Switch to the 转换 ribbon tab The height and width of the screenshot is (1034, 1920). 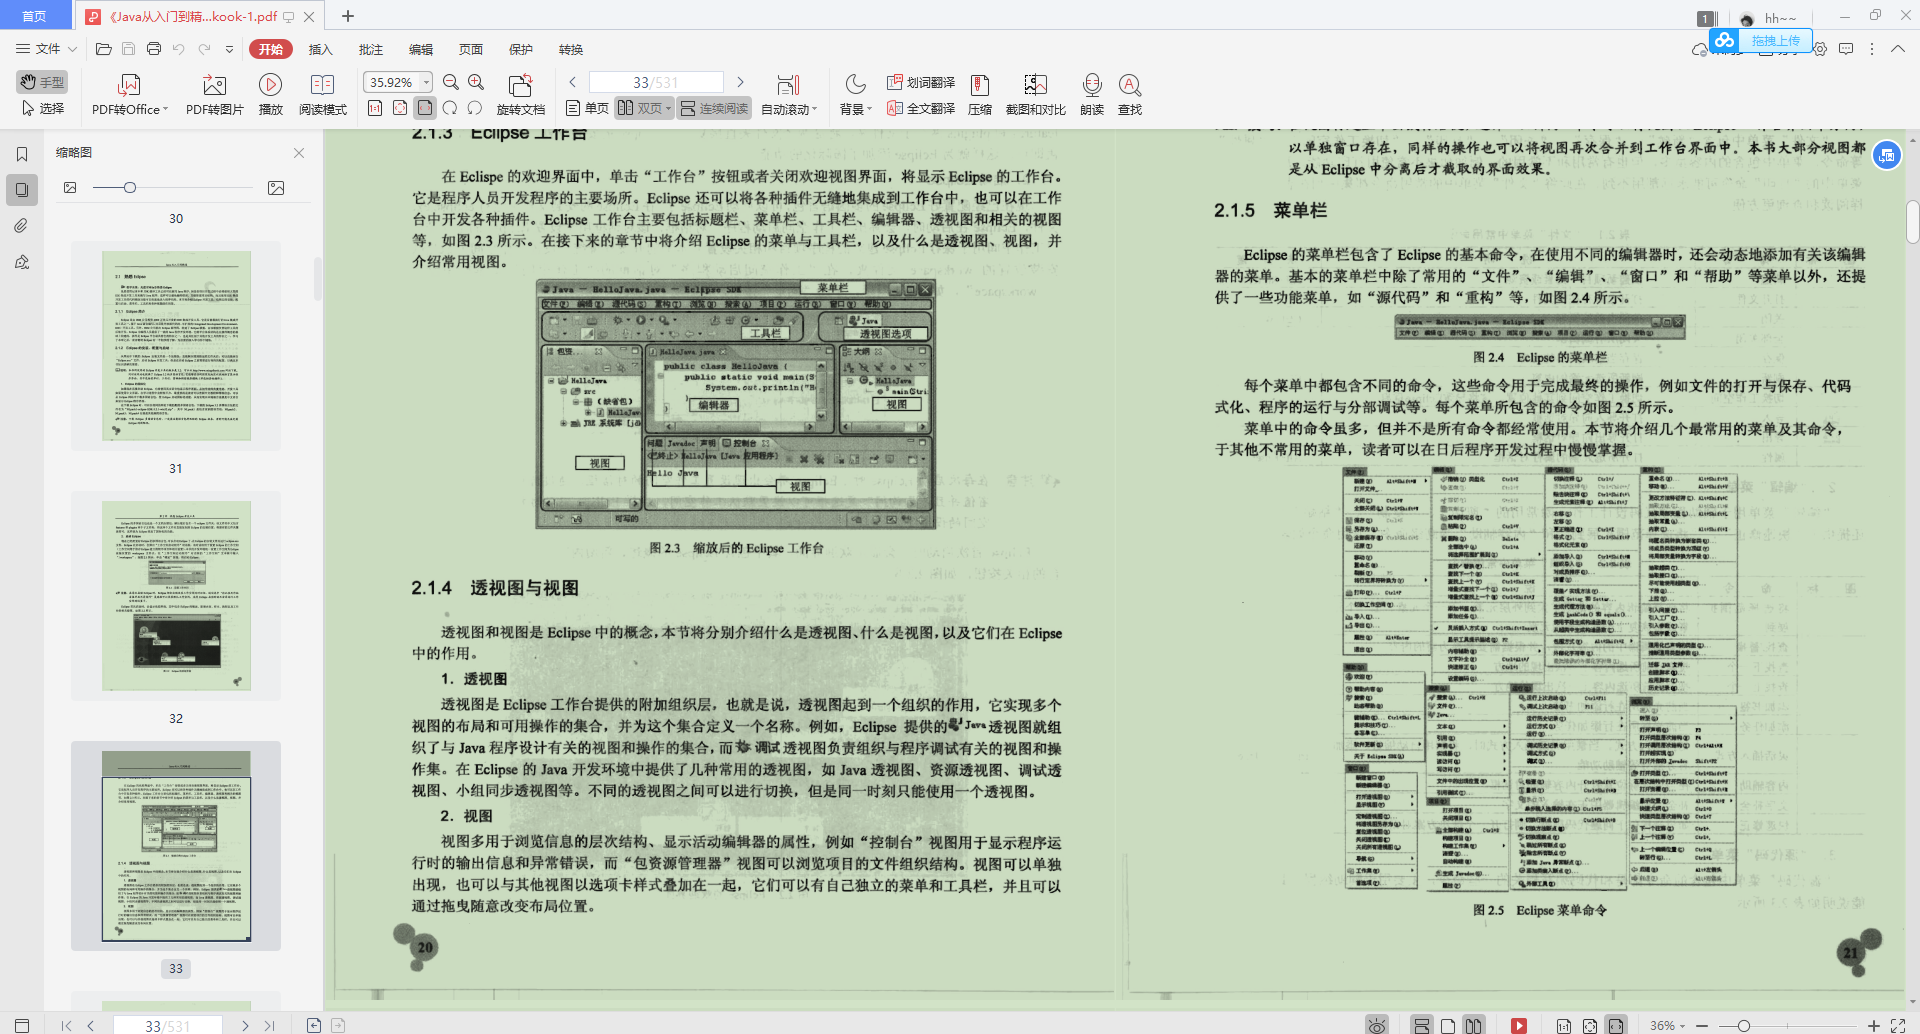570,49
